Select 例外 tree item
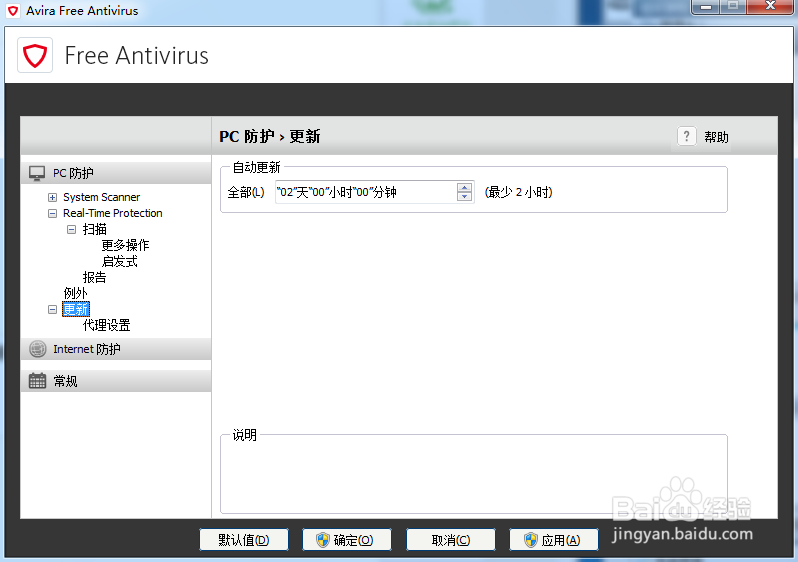 [75, 293]
